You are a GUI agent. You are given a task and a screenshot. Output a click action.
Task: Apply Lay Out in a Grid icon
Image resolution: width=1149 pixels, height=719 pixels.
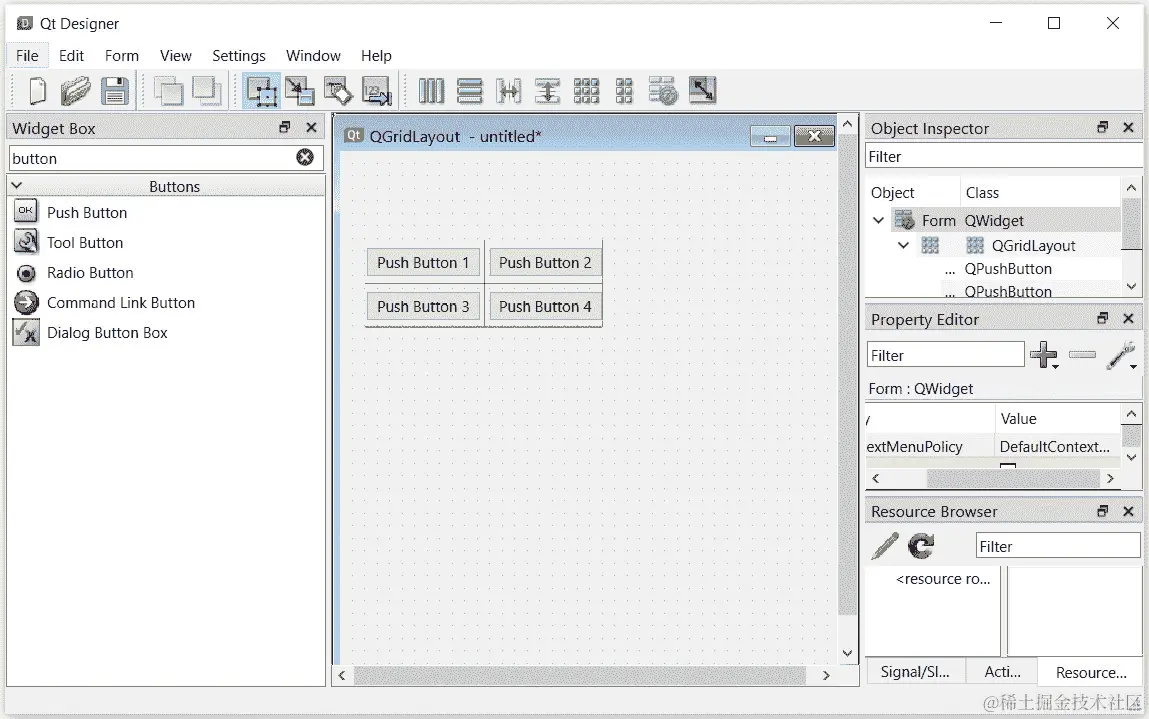(x=586, y=92)
